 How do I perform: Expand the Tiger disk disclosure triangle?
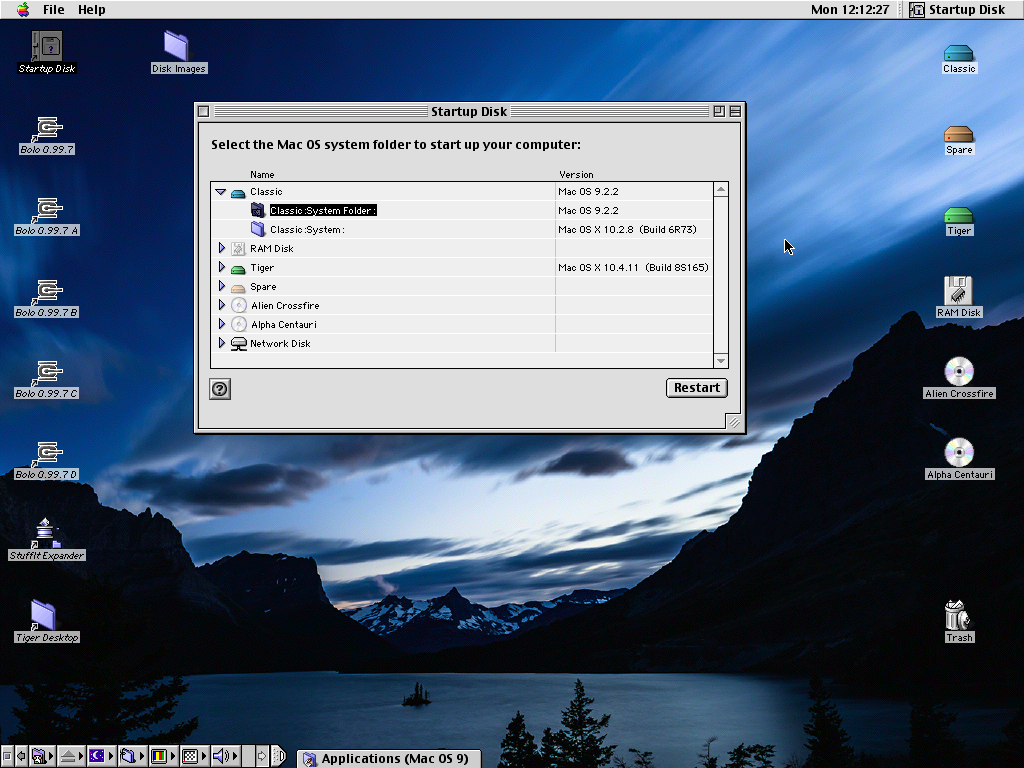222,268
